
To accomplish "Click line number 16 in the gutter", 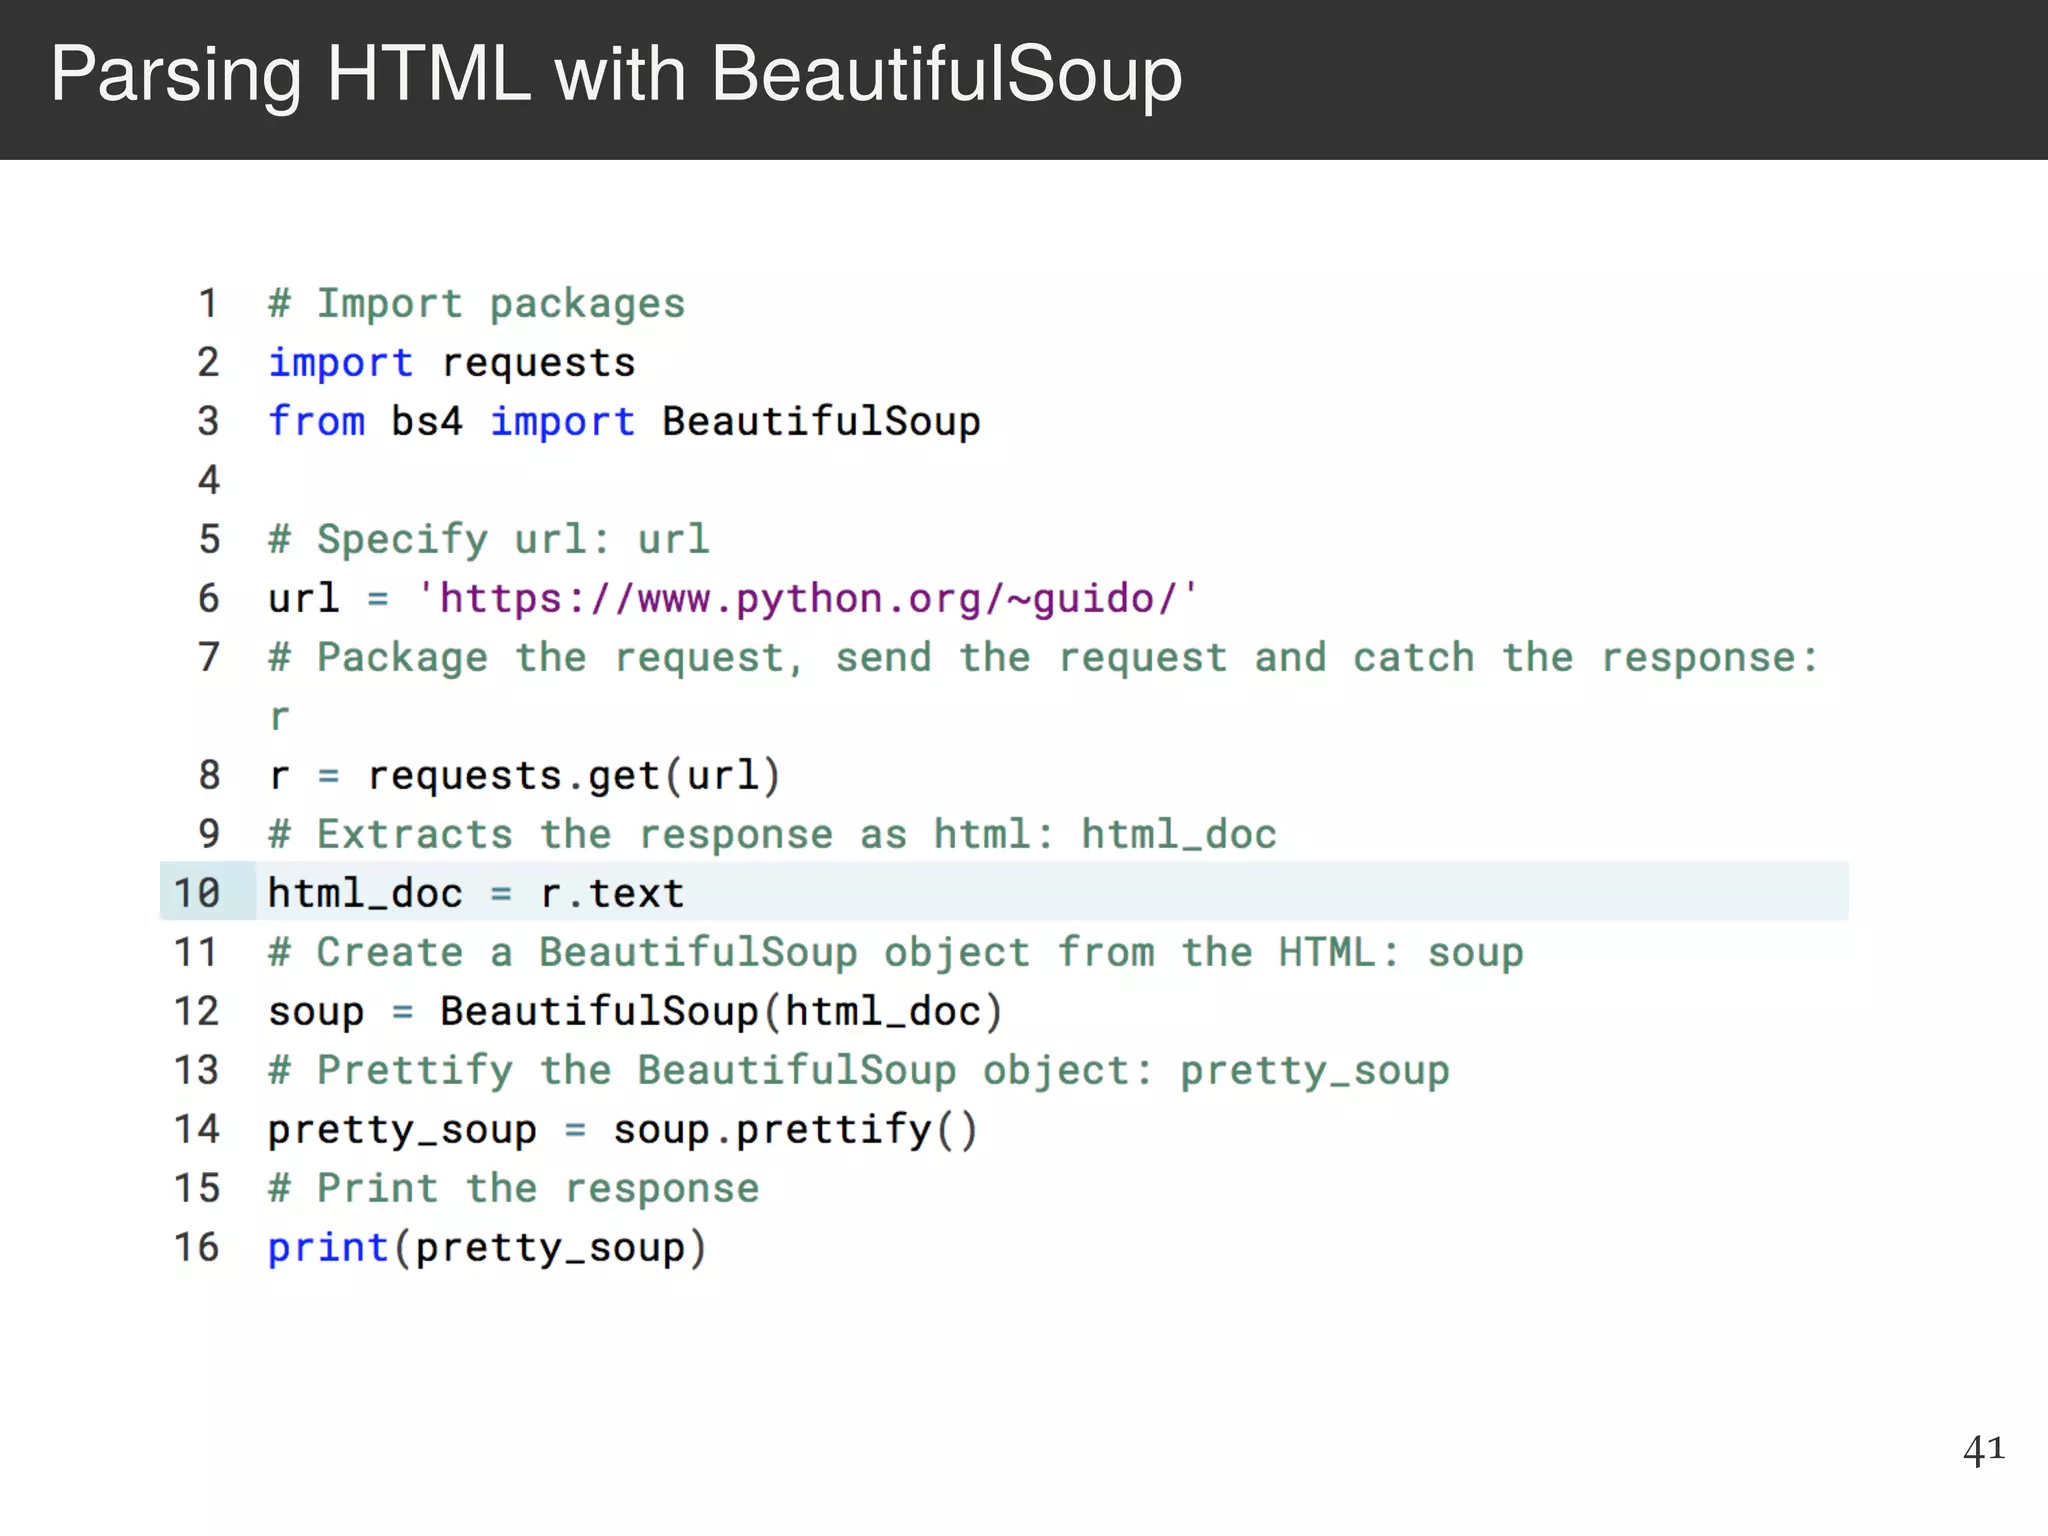I will [x=196, y=1247].
